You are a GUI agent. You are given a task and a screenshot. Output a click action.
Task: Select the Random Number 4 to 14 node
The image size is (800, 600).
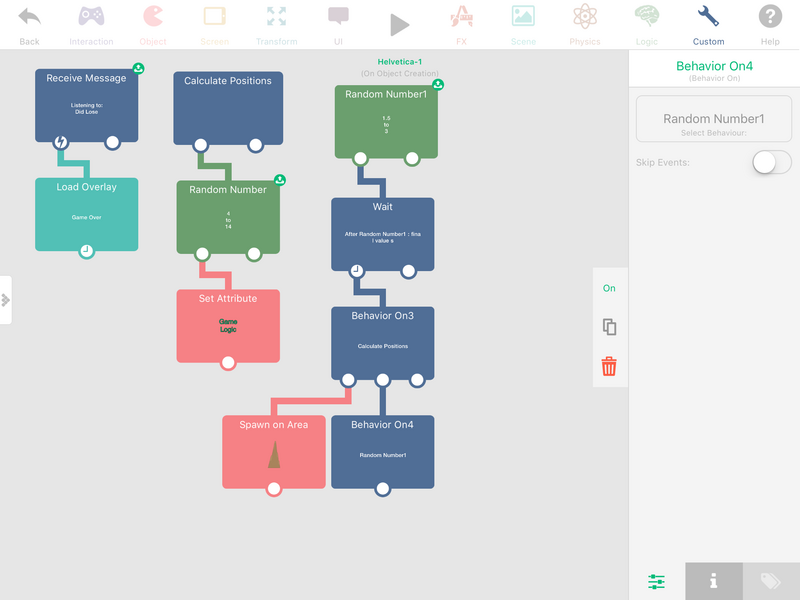tap(228, 217)
